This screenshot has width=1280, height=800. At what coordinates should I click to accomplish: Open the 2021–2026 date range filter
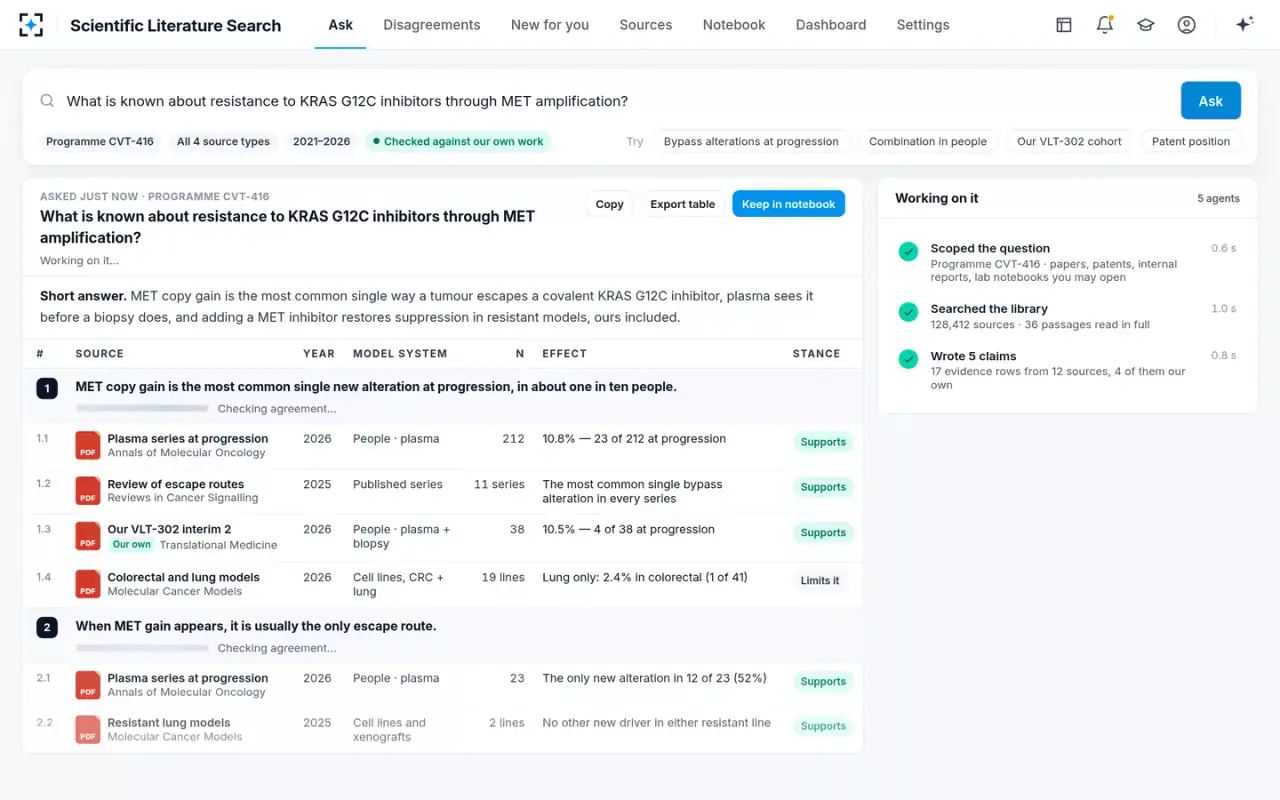click(322, 142)
